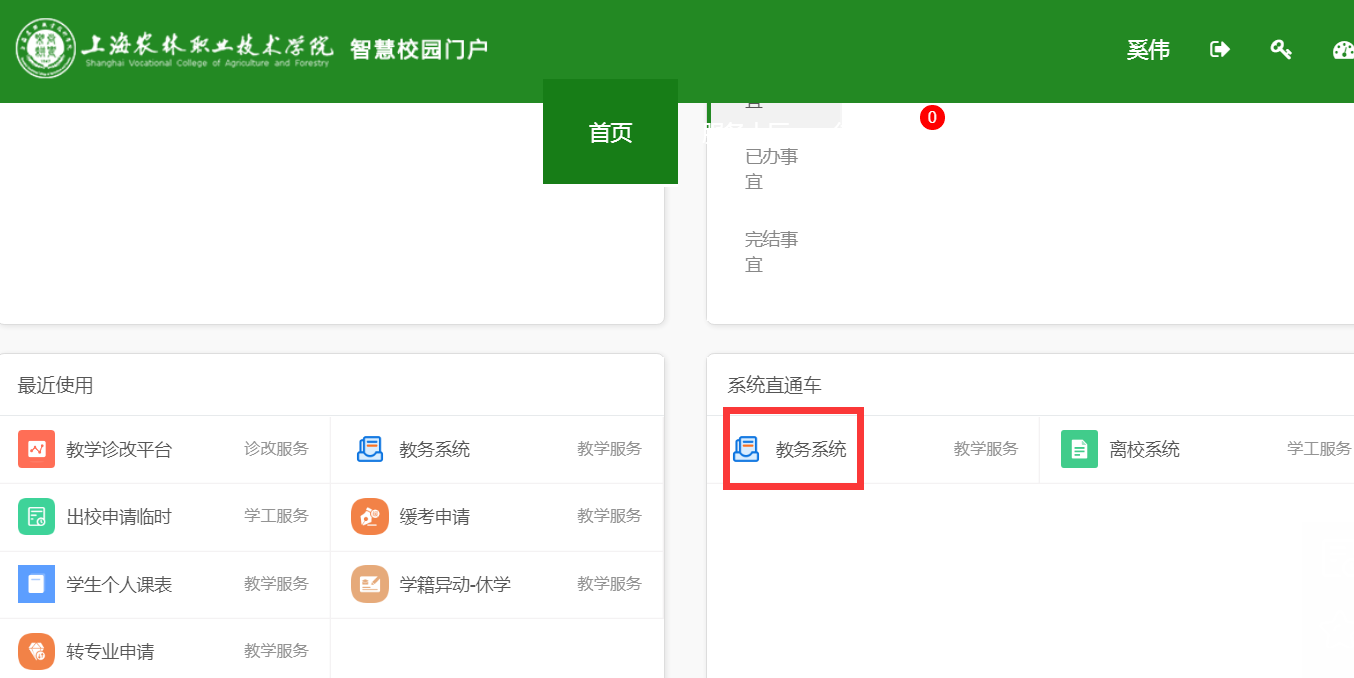
Task: Click the 离校系统 green document icon
Action: (1079, 449)
